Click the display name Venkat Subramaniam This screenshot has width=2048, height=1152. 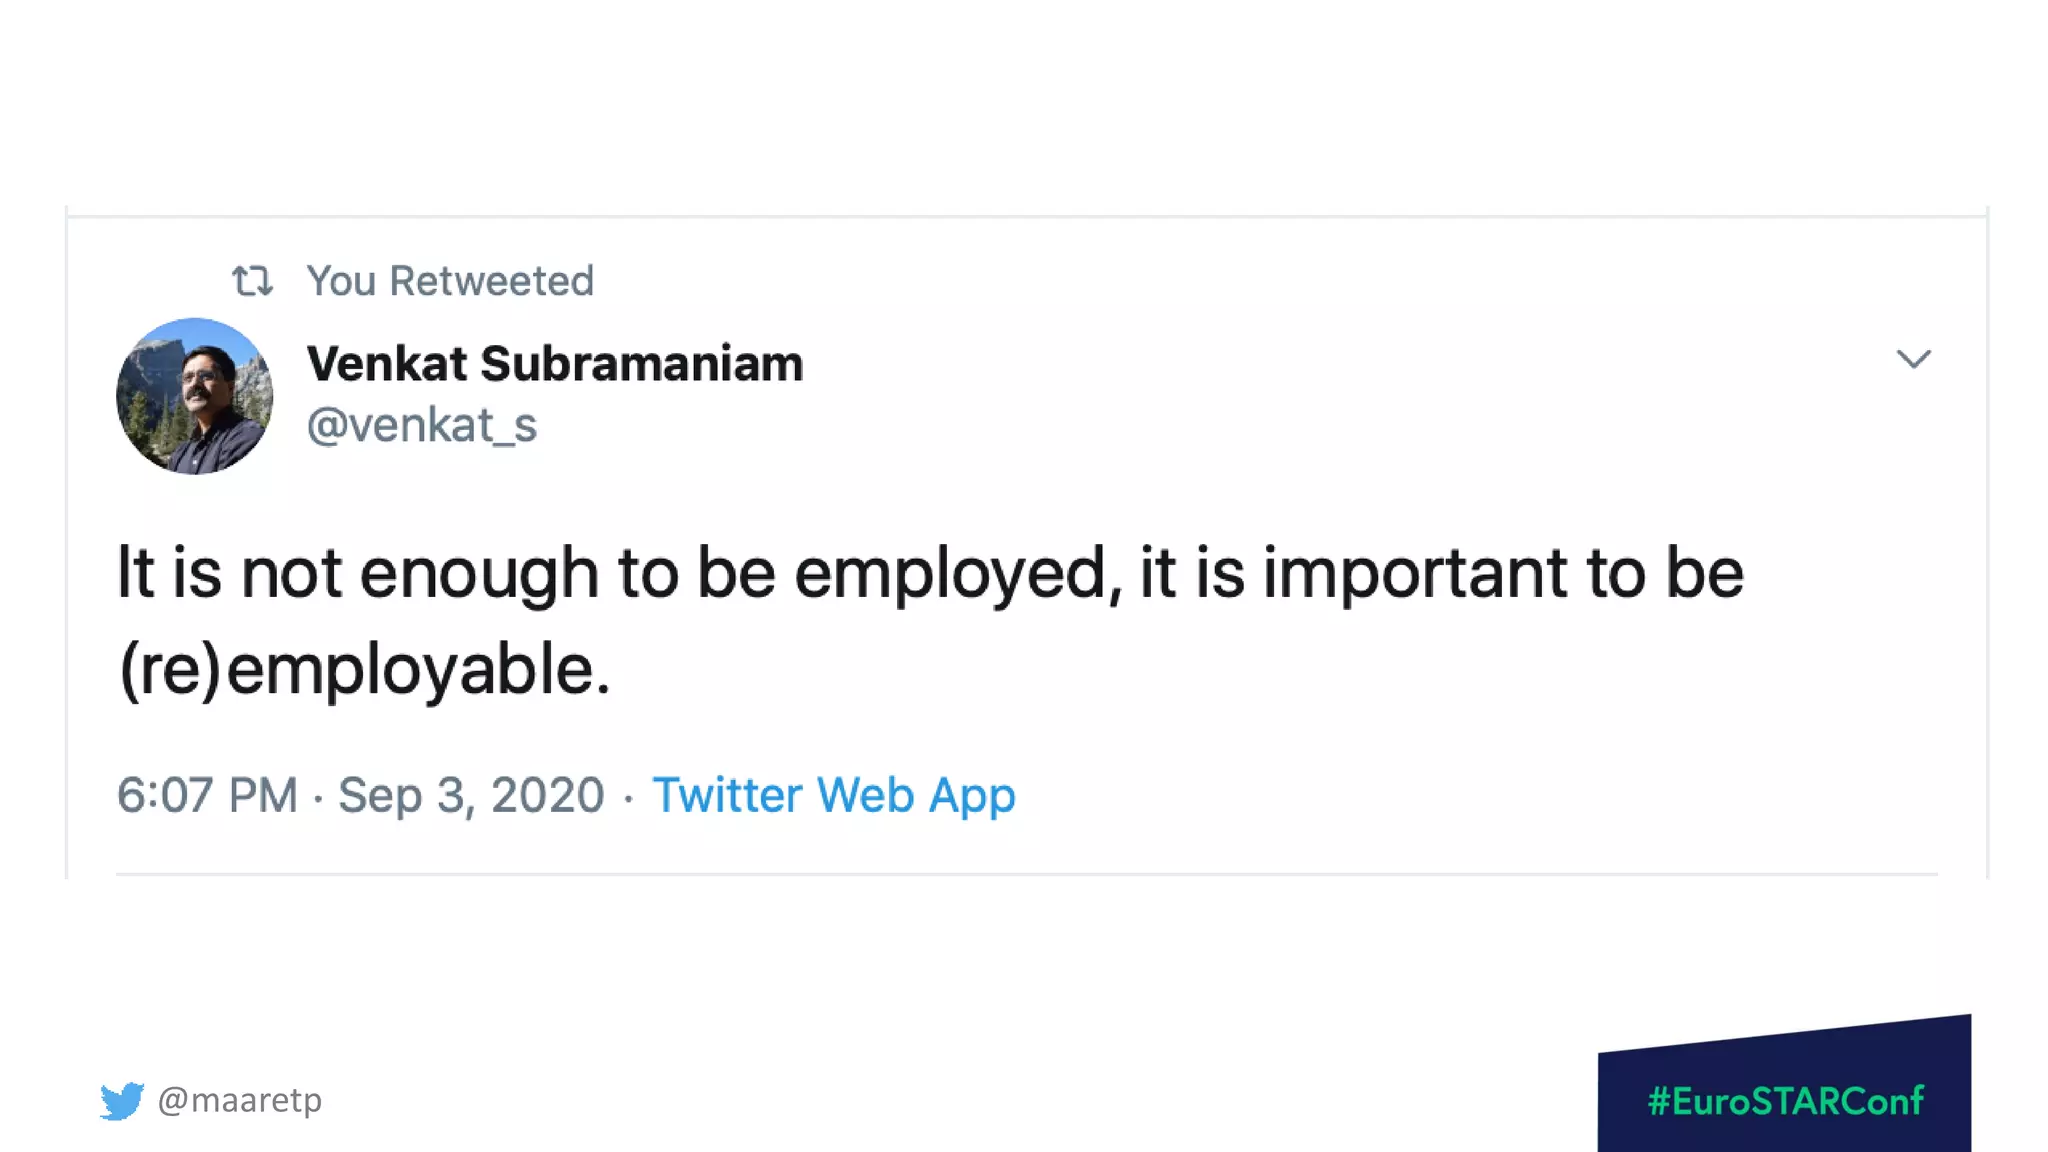tap(555, 363)
